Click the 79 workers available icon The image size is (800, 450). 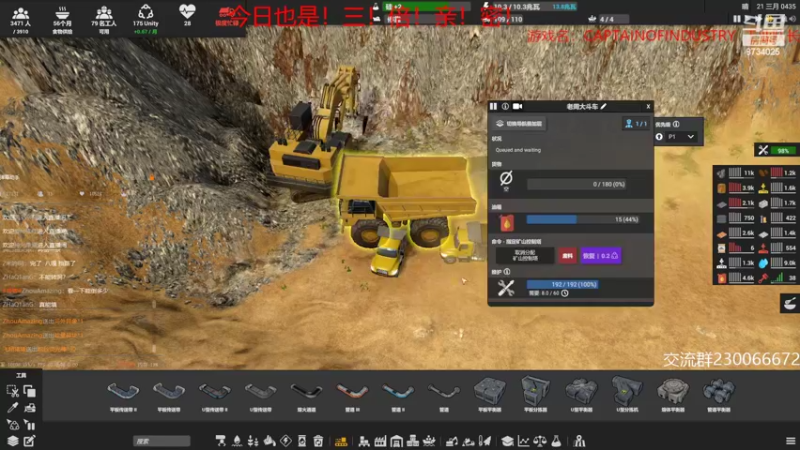pos(104,13)
